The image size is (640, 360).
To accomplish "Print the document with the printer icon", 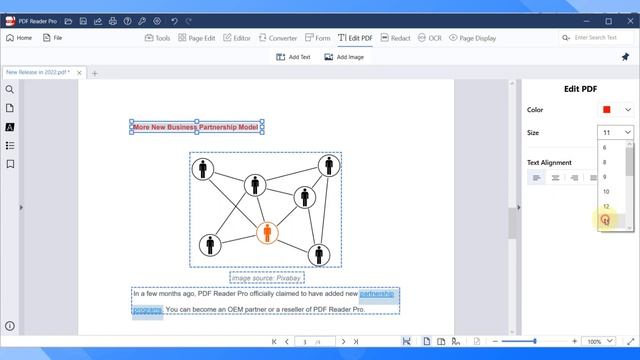I will (x=113, y=21).
